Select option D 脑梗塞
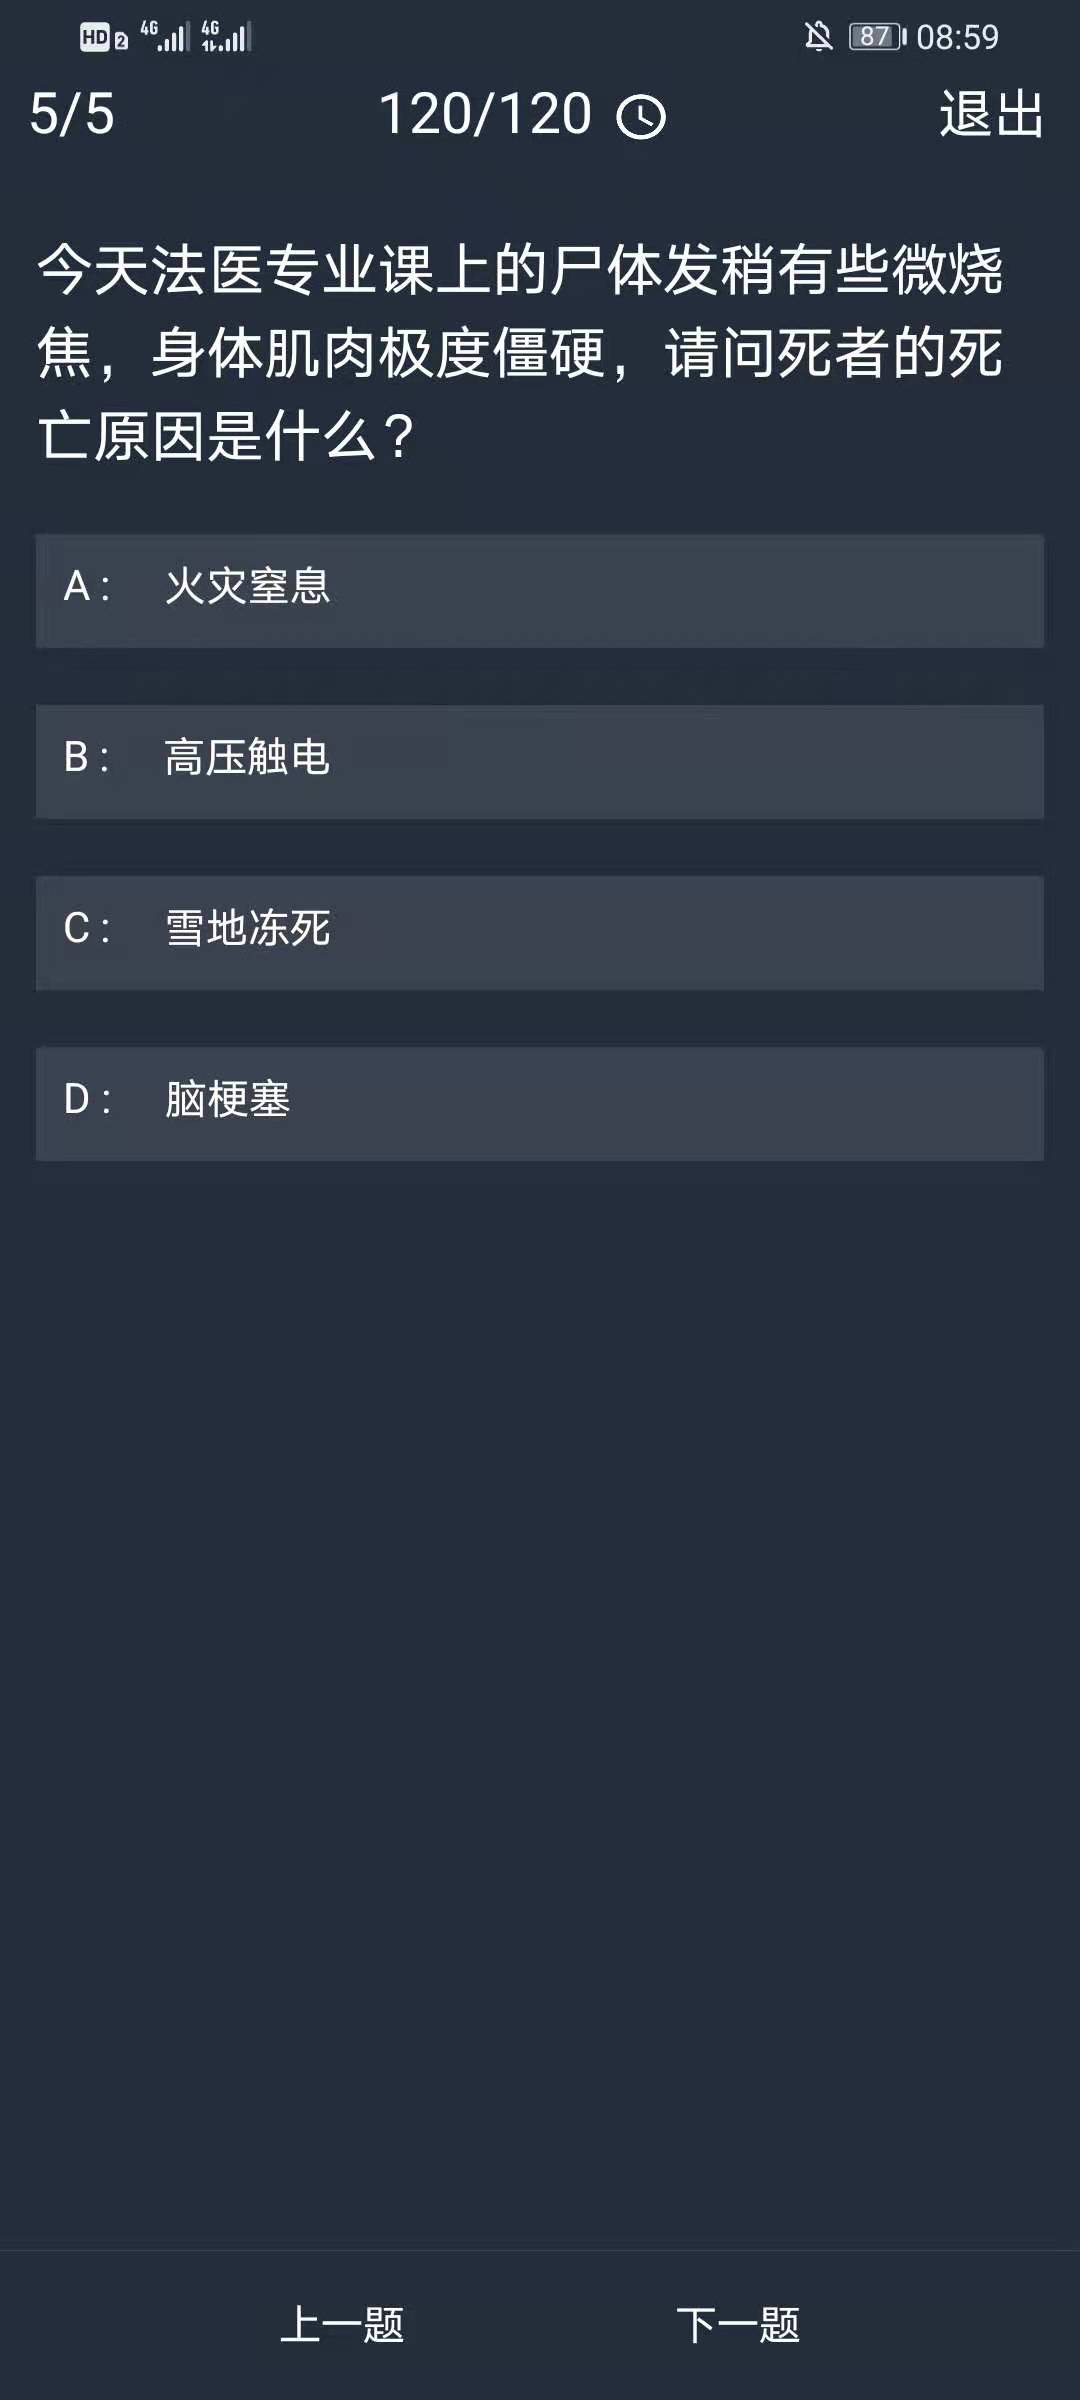This screenshot has height=2400, width=1080. pyautogui.click(x=540, y=1103)
